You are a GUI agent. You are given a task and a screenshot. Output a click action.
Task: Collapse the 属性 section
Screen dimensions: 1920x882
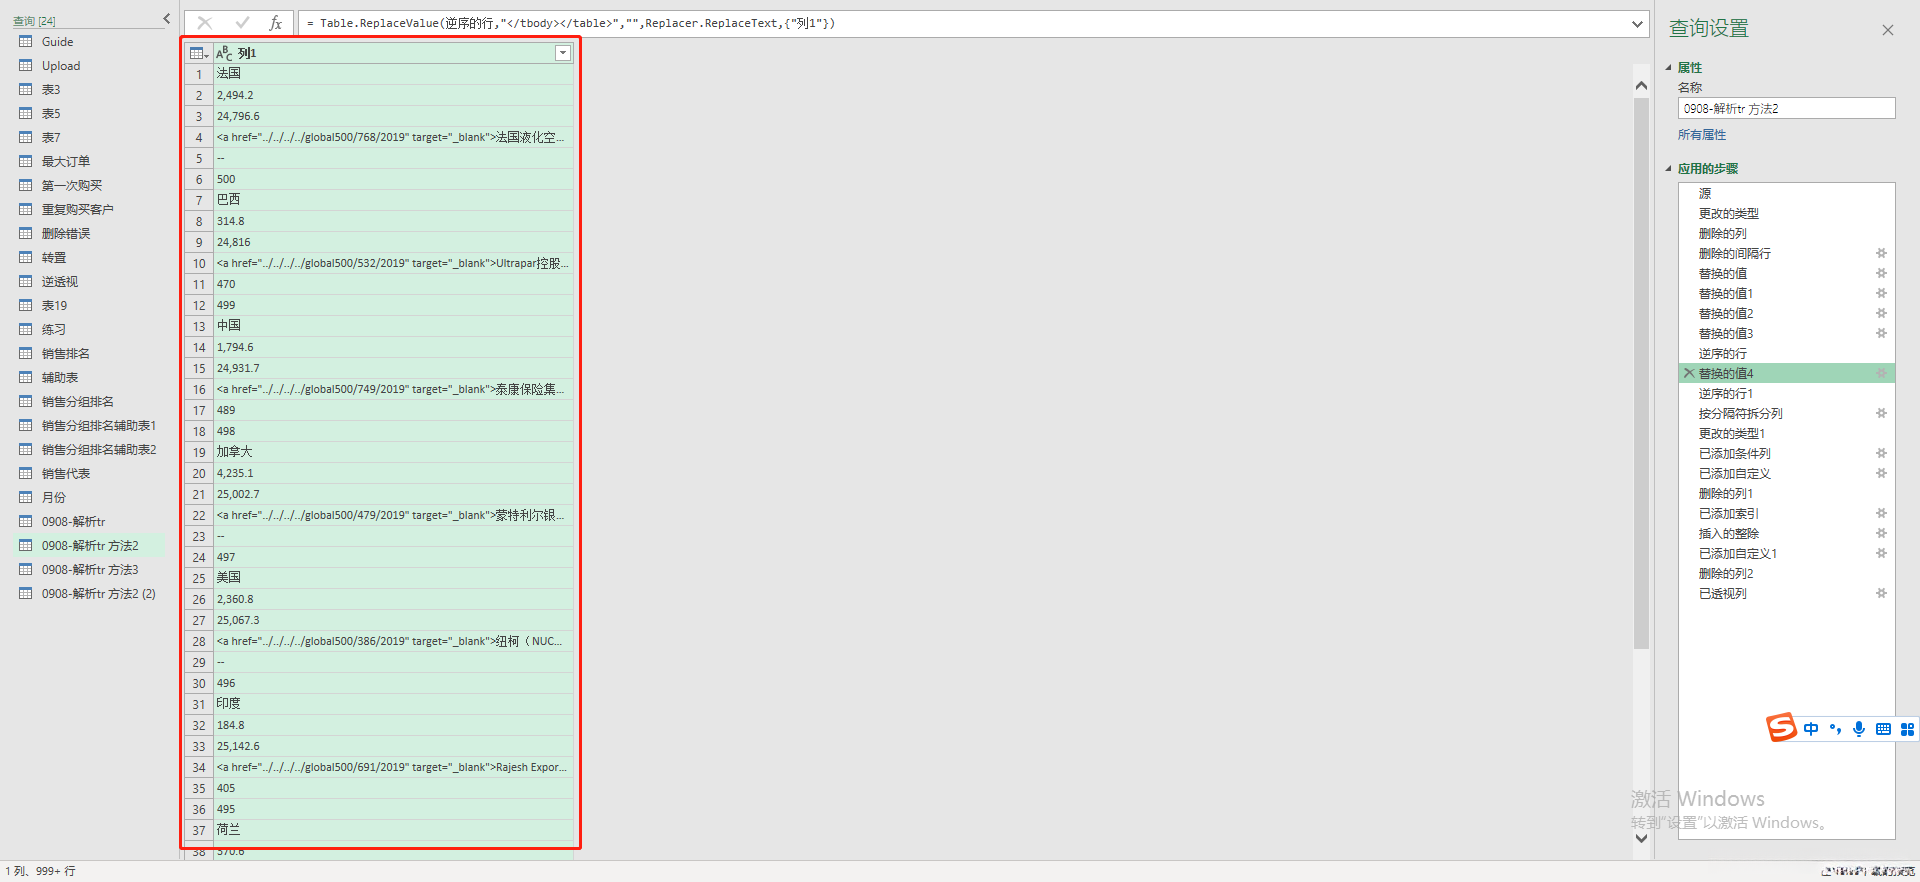(x=1668, y=68)
